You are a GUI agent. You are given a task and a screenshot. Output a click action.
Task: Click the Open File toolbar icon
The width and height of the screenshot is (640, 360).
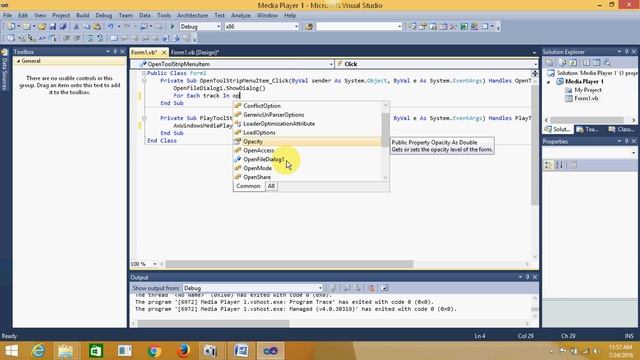click(x=42, y=27)
